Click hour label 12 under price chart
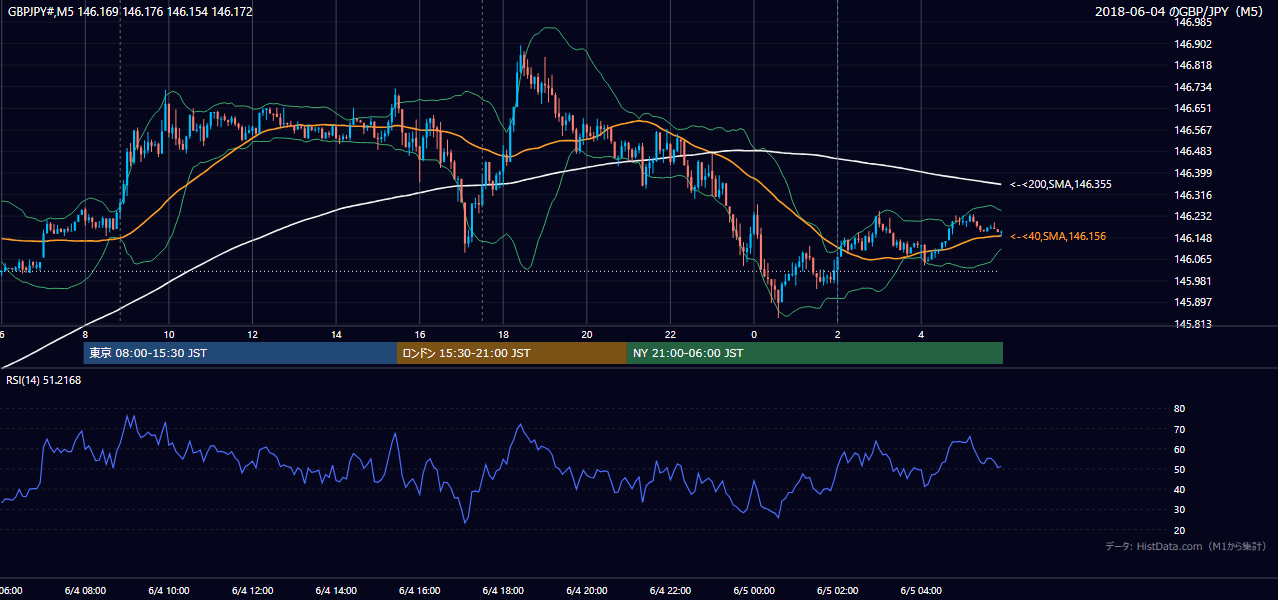 pyautogui.click(x=253, y=335)
